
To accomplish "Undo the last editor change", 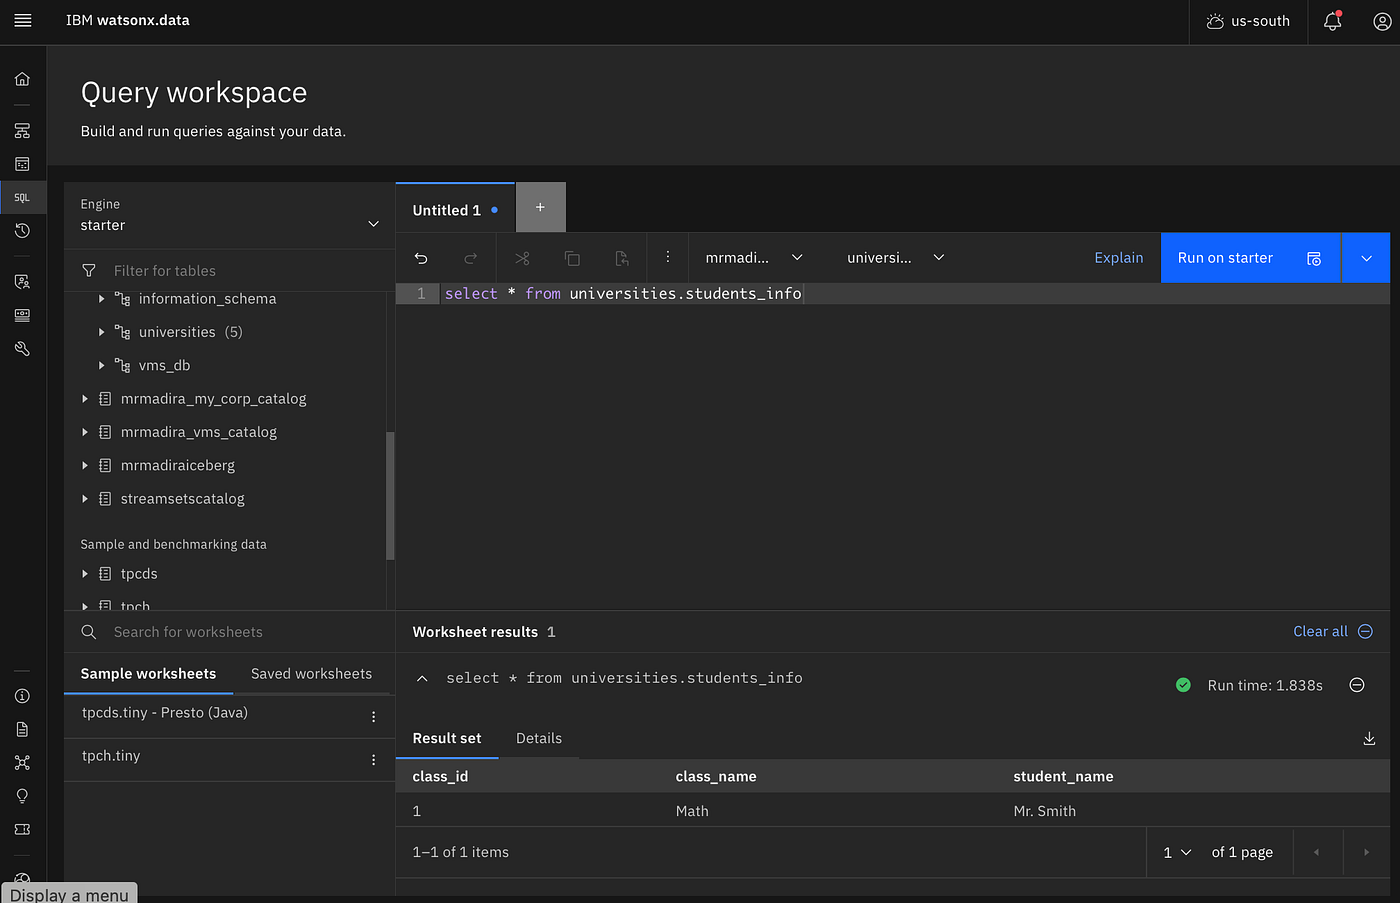I will [421, 258].
